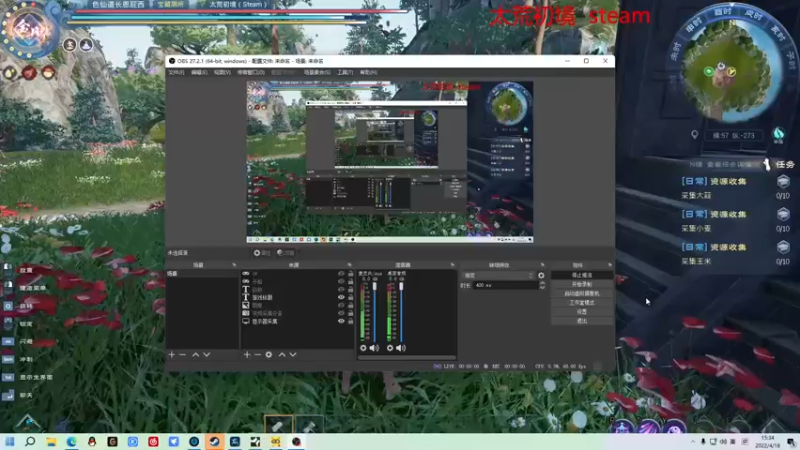Open the 工具(T) menu in OBS
Image resolution: width=800 pixels, height=450 pixels.
point(345,72)
